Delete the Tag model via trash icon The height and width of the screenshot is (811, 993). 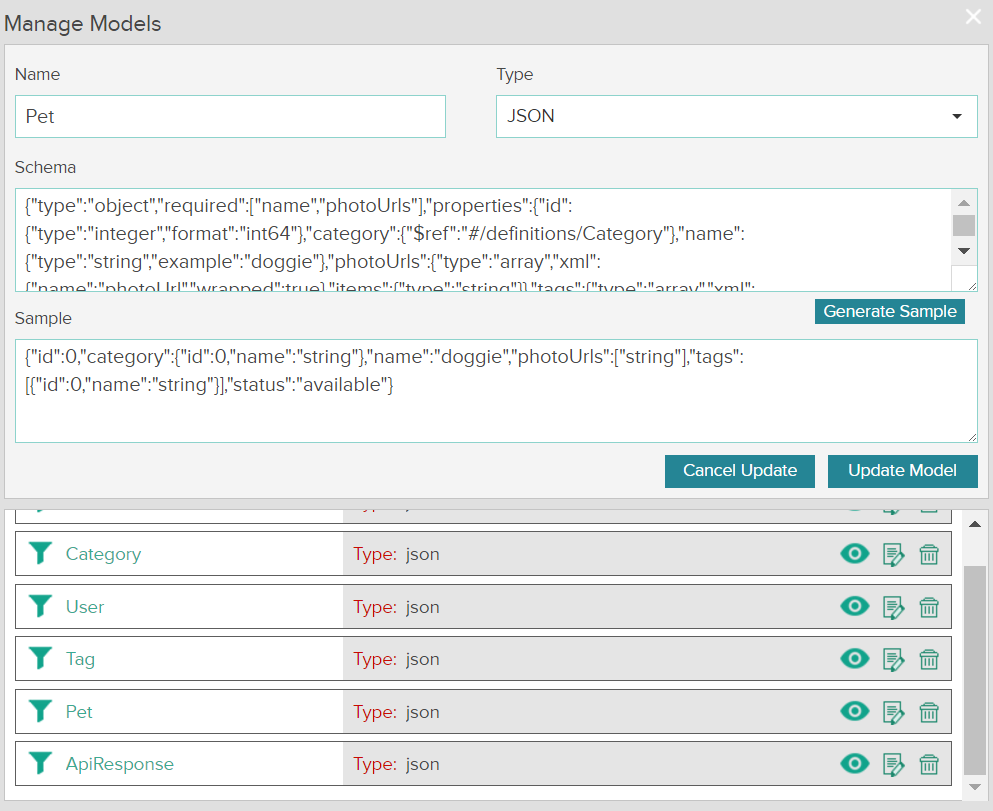pos(929,659)
